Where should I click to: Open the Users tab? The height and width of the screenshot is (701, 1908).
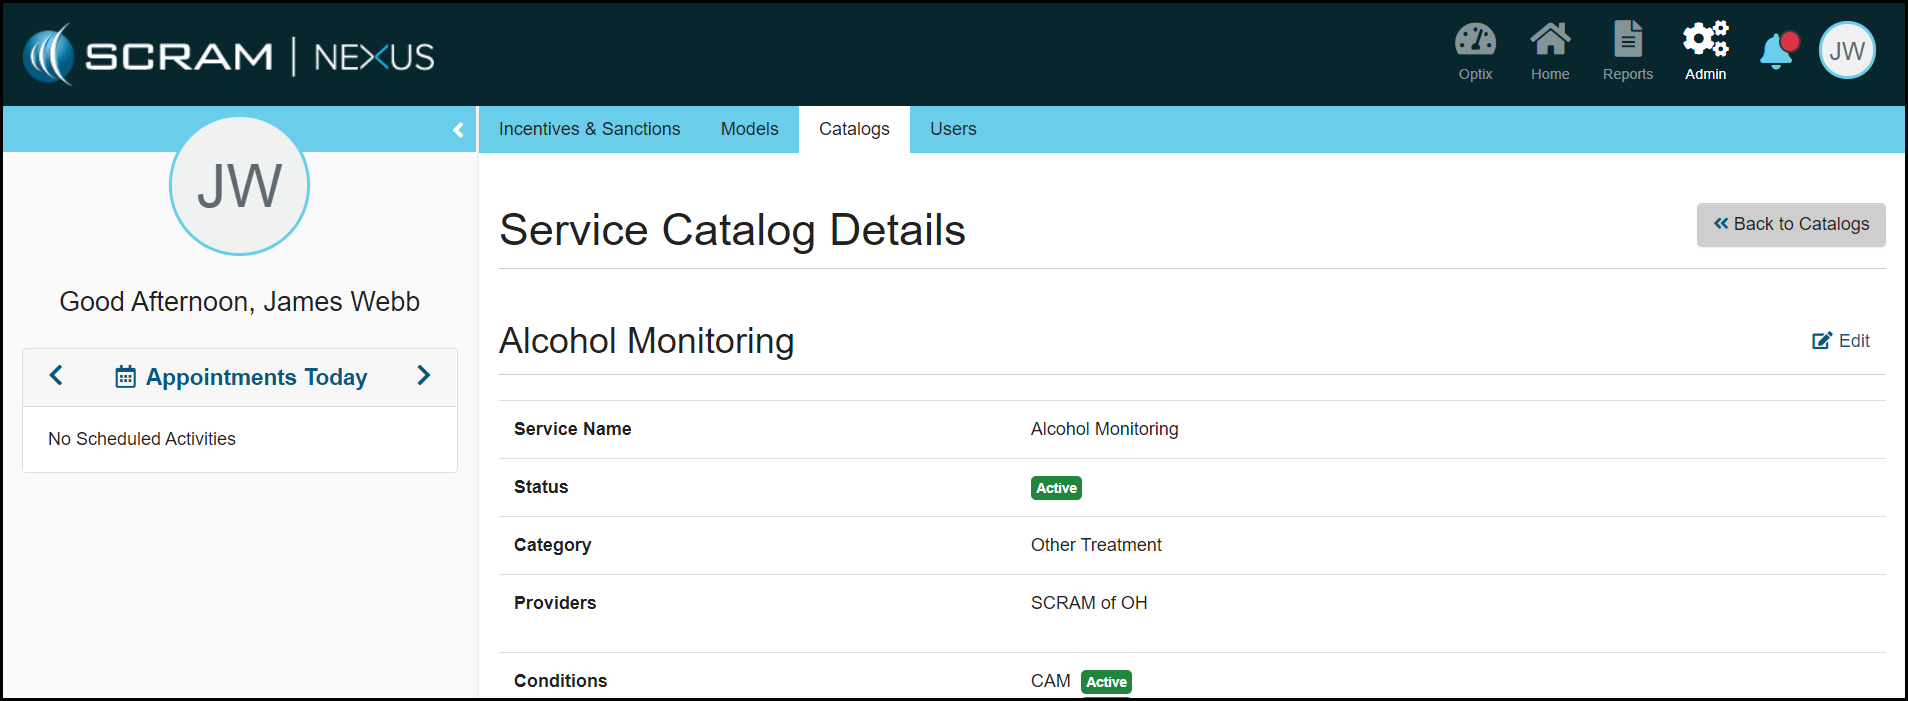click(952, 129)
